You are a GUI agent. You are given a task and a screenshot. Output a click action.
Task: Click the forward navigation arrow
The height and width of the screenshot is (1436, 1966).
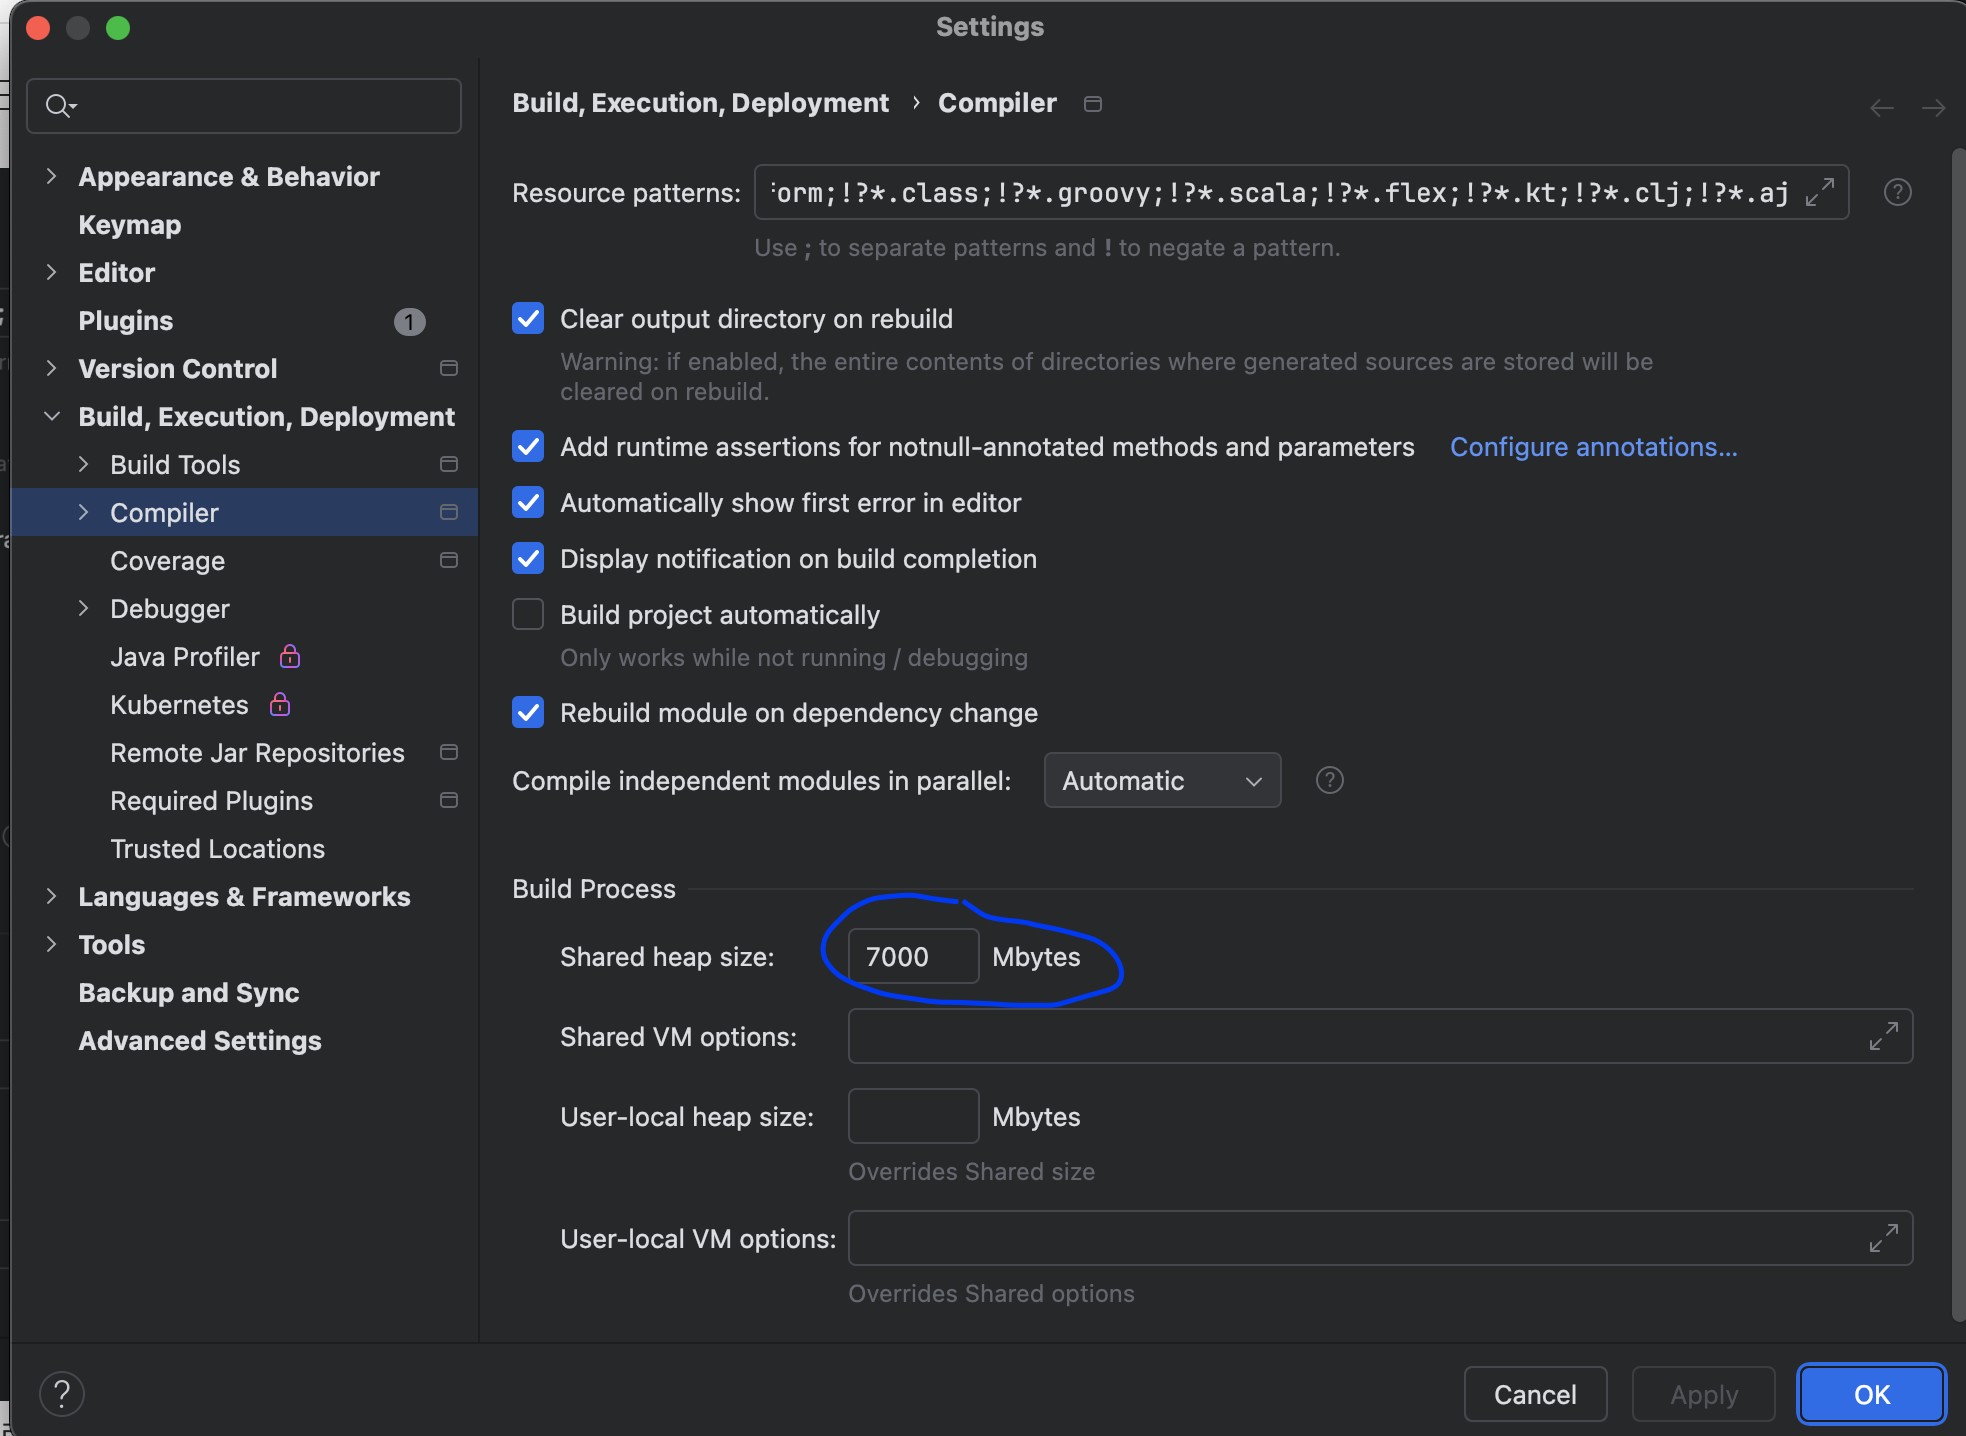point(1933,108)
